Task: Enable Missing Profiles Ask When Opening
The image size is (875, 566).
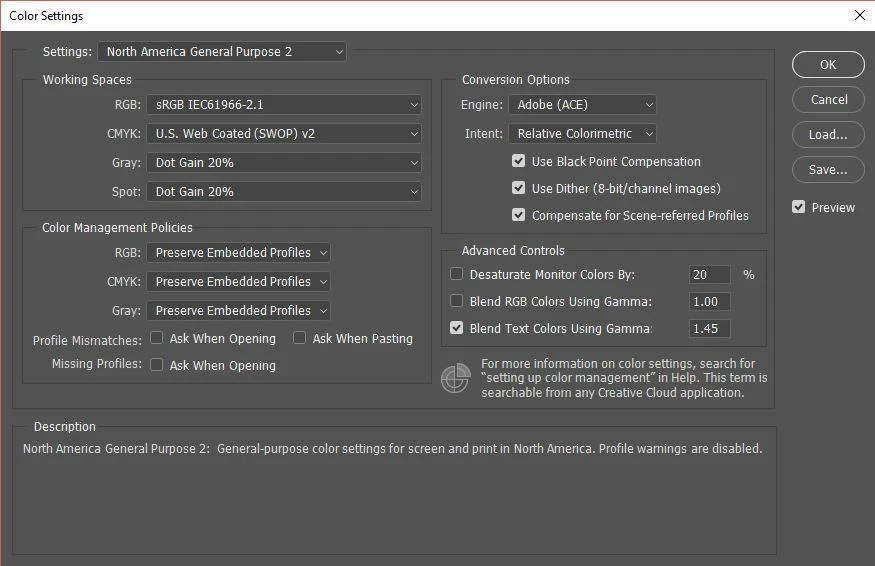Action: (157, 364)
